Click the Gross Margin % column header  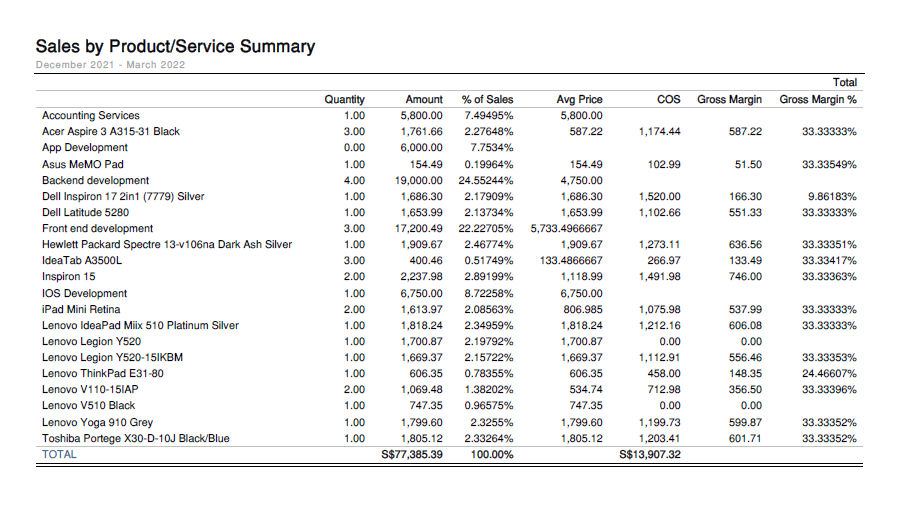818,99
